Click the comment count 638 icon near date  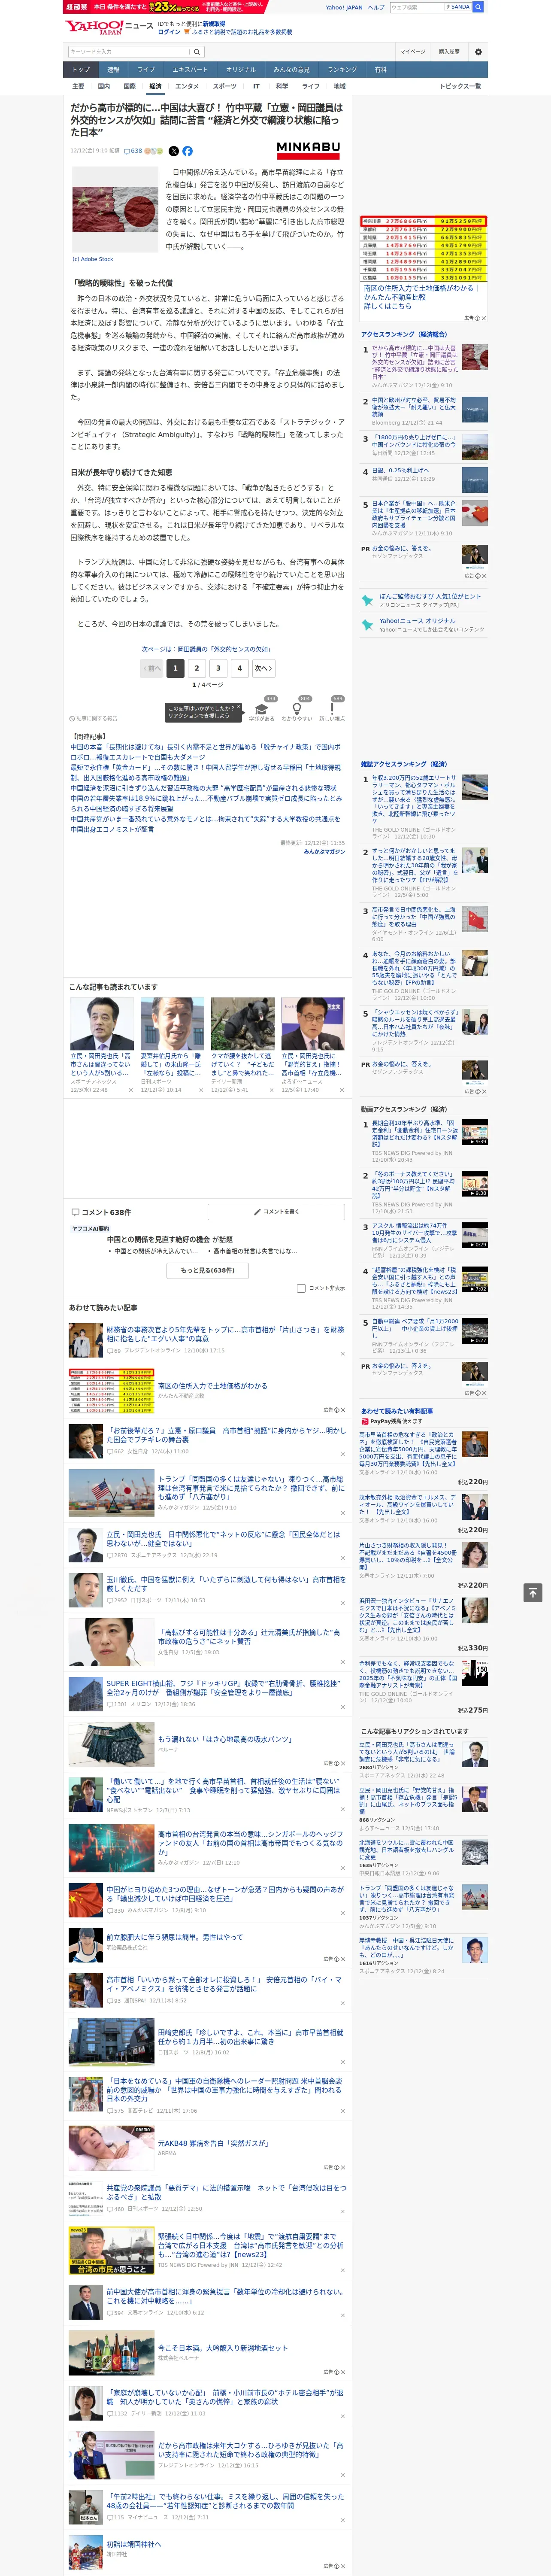[133, 151]
